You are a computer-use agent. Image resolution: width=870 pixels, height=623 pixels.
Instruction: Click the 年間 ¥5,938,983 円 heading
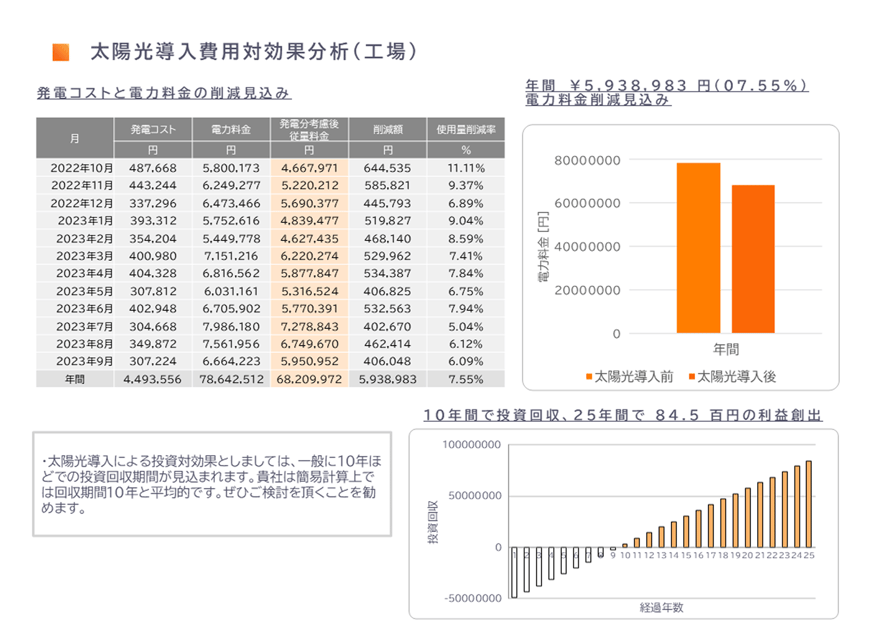tap(665, 86)
